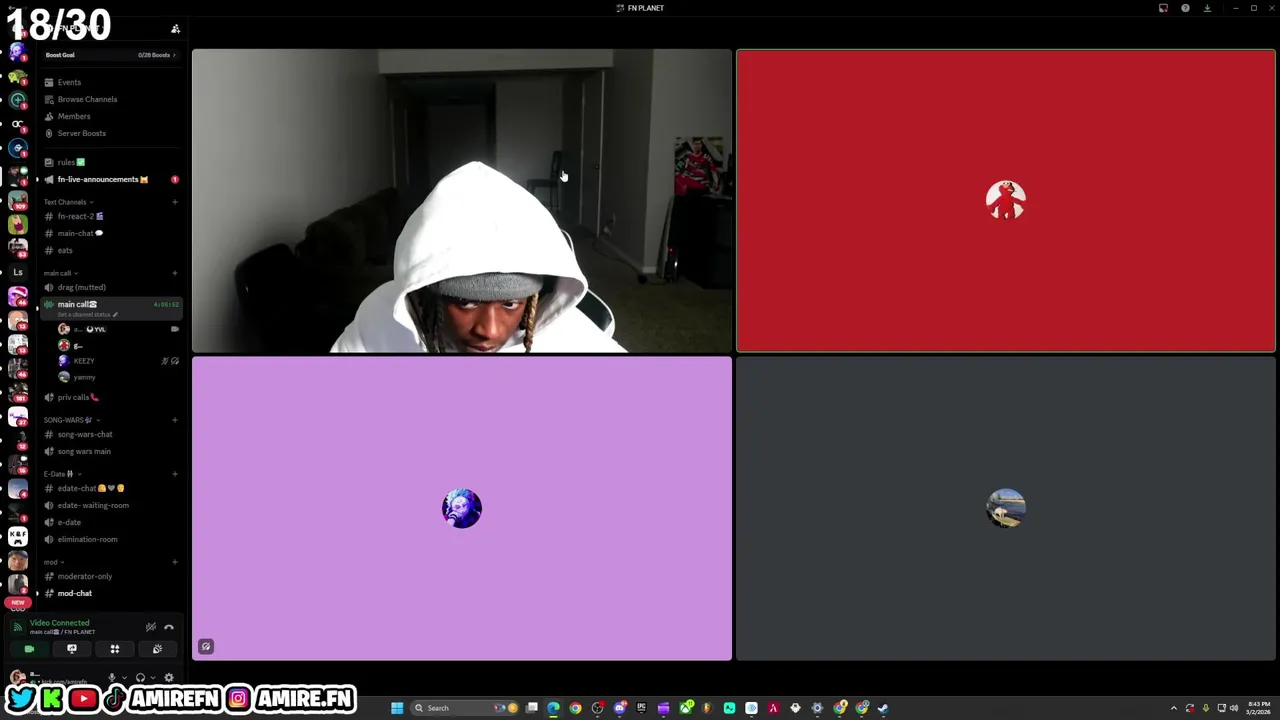Open Microsoft Edge from taskbar
The width and height of the screenshot is (1280, 720).
point(553,708)
